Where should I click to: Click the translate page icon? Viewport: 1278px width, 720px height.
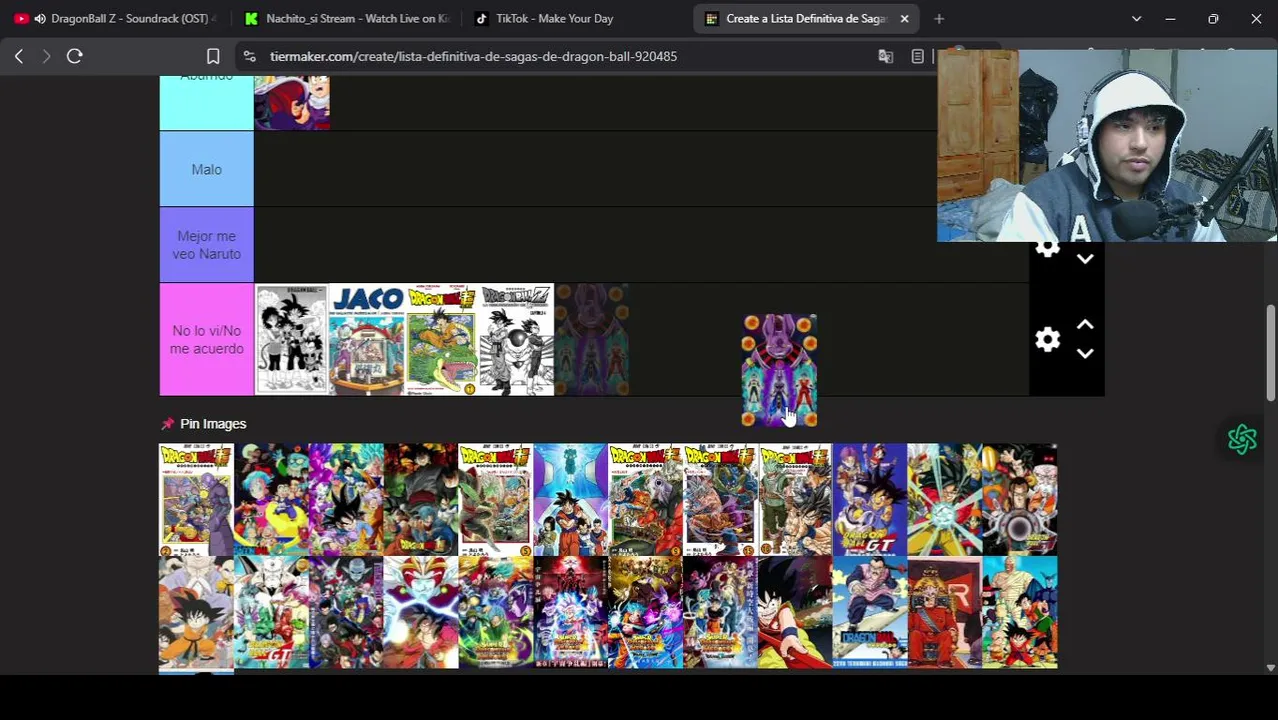(885, 57)
